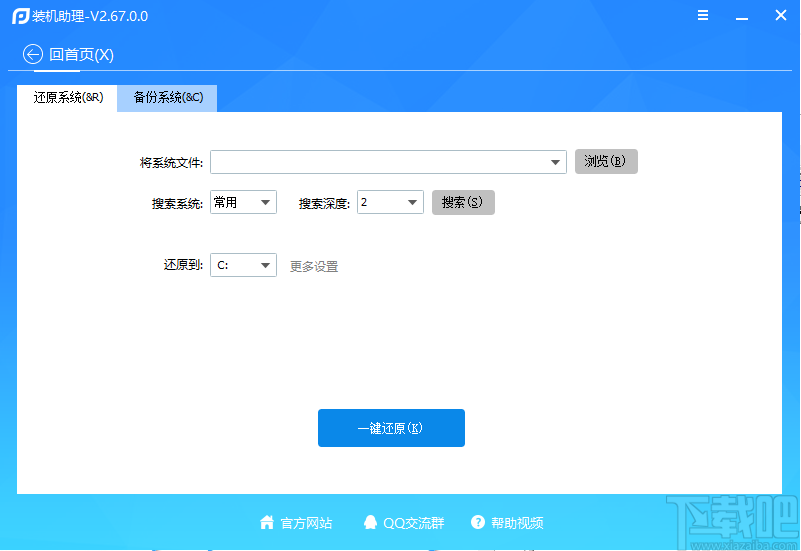Click the home icon beside 官方网站
801x551 pixels.
[x=267, y=522]
